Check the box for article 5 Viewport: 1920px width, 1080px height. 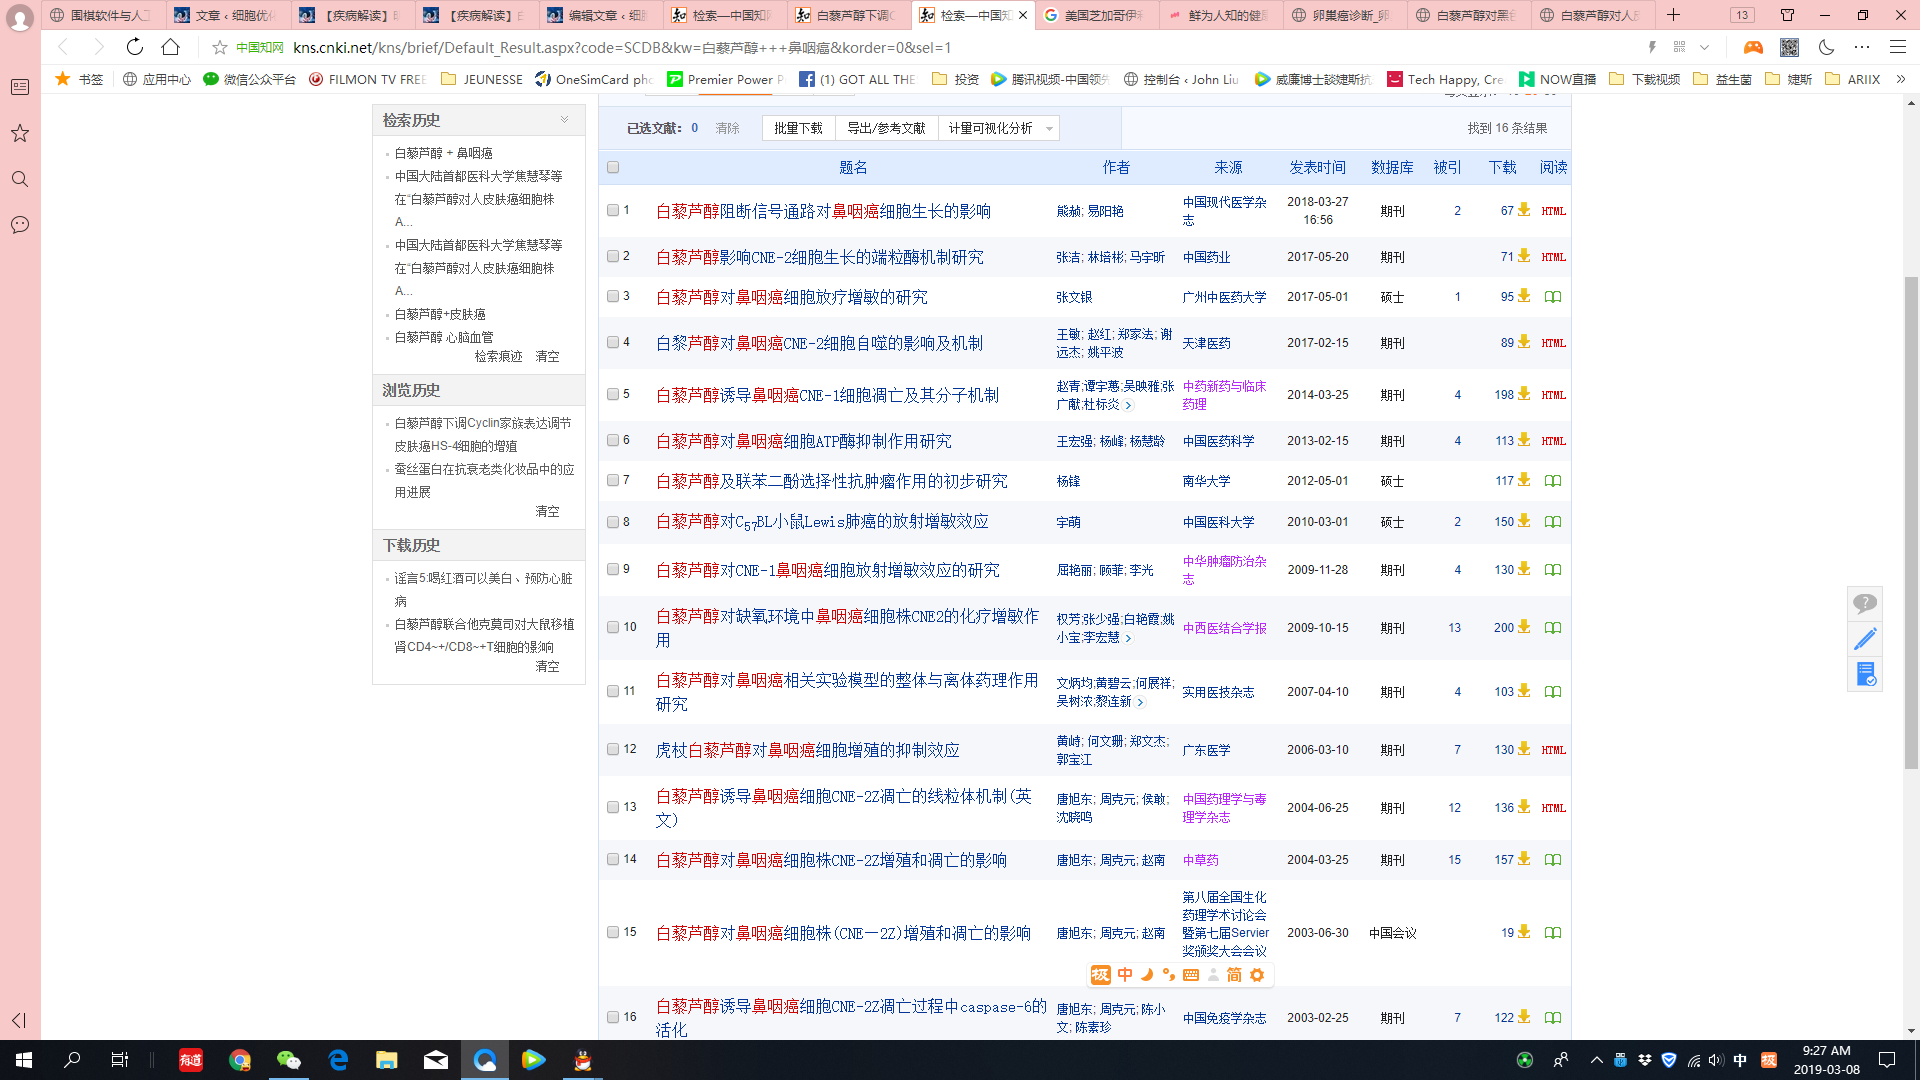(x=613, y=394)
